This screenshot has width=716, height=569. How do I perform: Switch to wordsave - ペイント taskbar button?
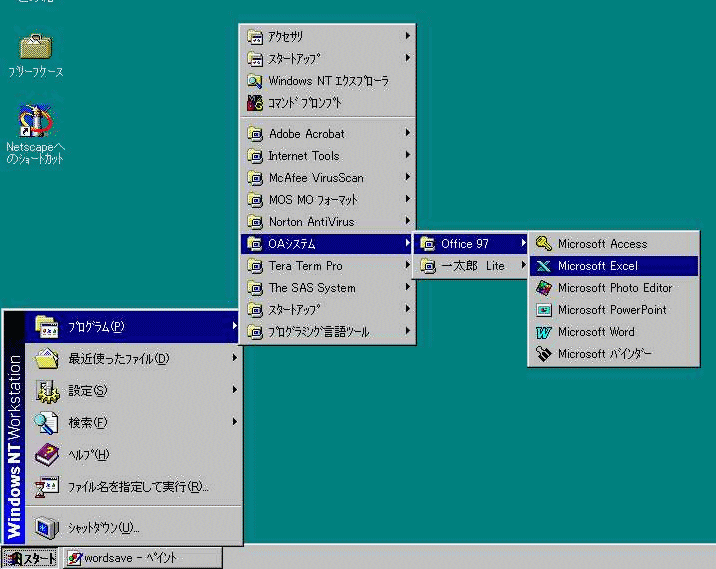pos(142,558)
